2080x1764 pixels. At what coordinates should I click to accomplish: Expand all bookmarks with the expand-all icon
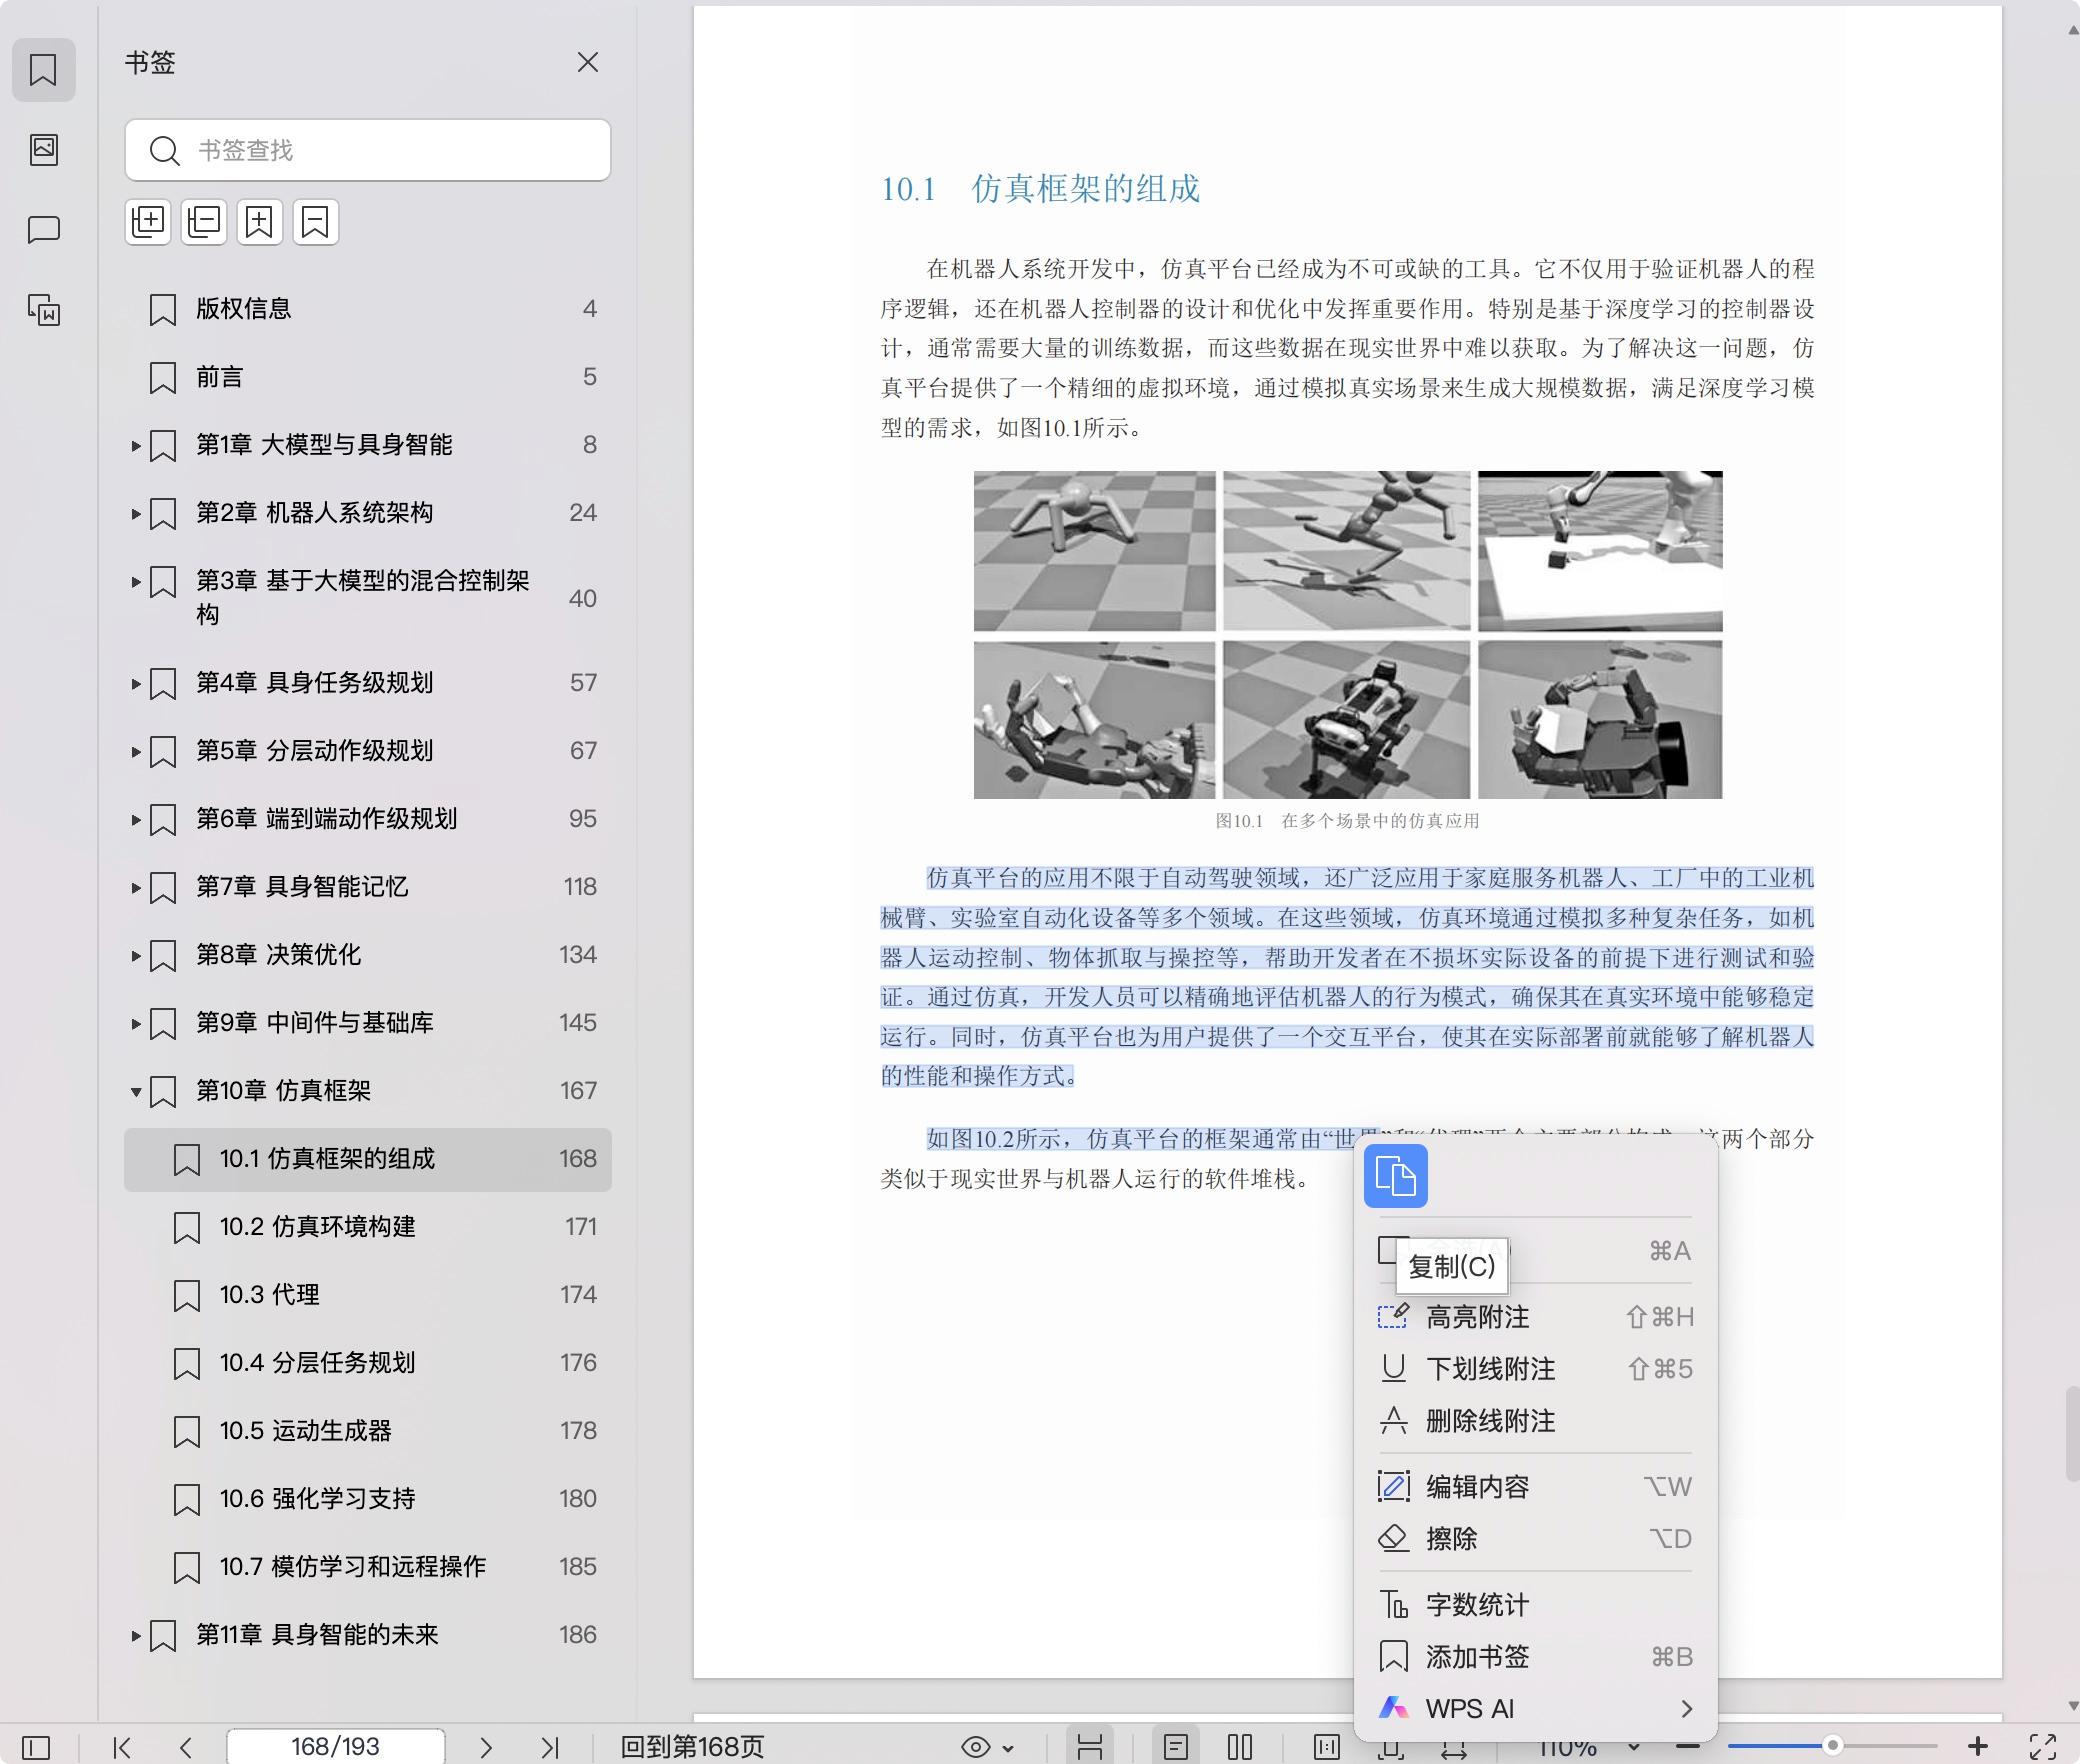pyautogui.click(x=148, y=222)
